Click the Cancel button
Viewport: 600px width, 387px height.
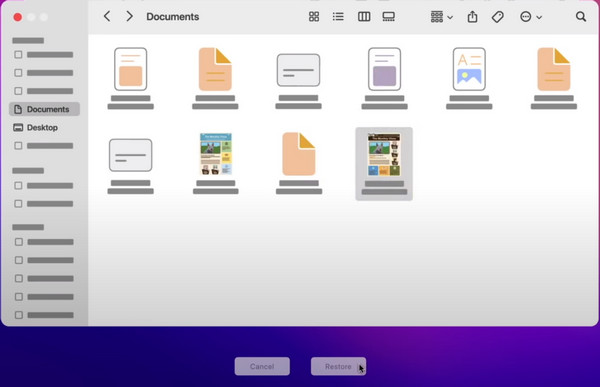click(262, 366)
